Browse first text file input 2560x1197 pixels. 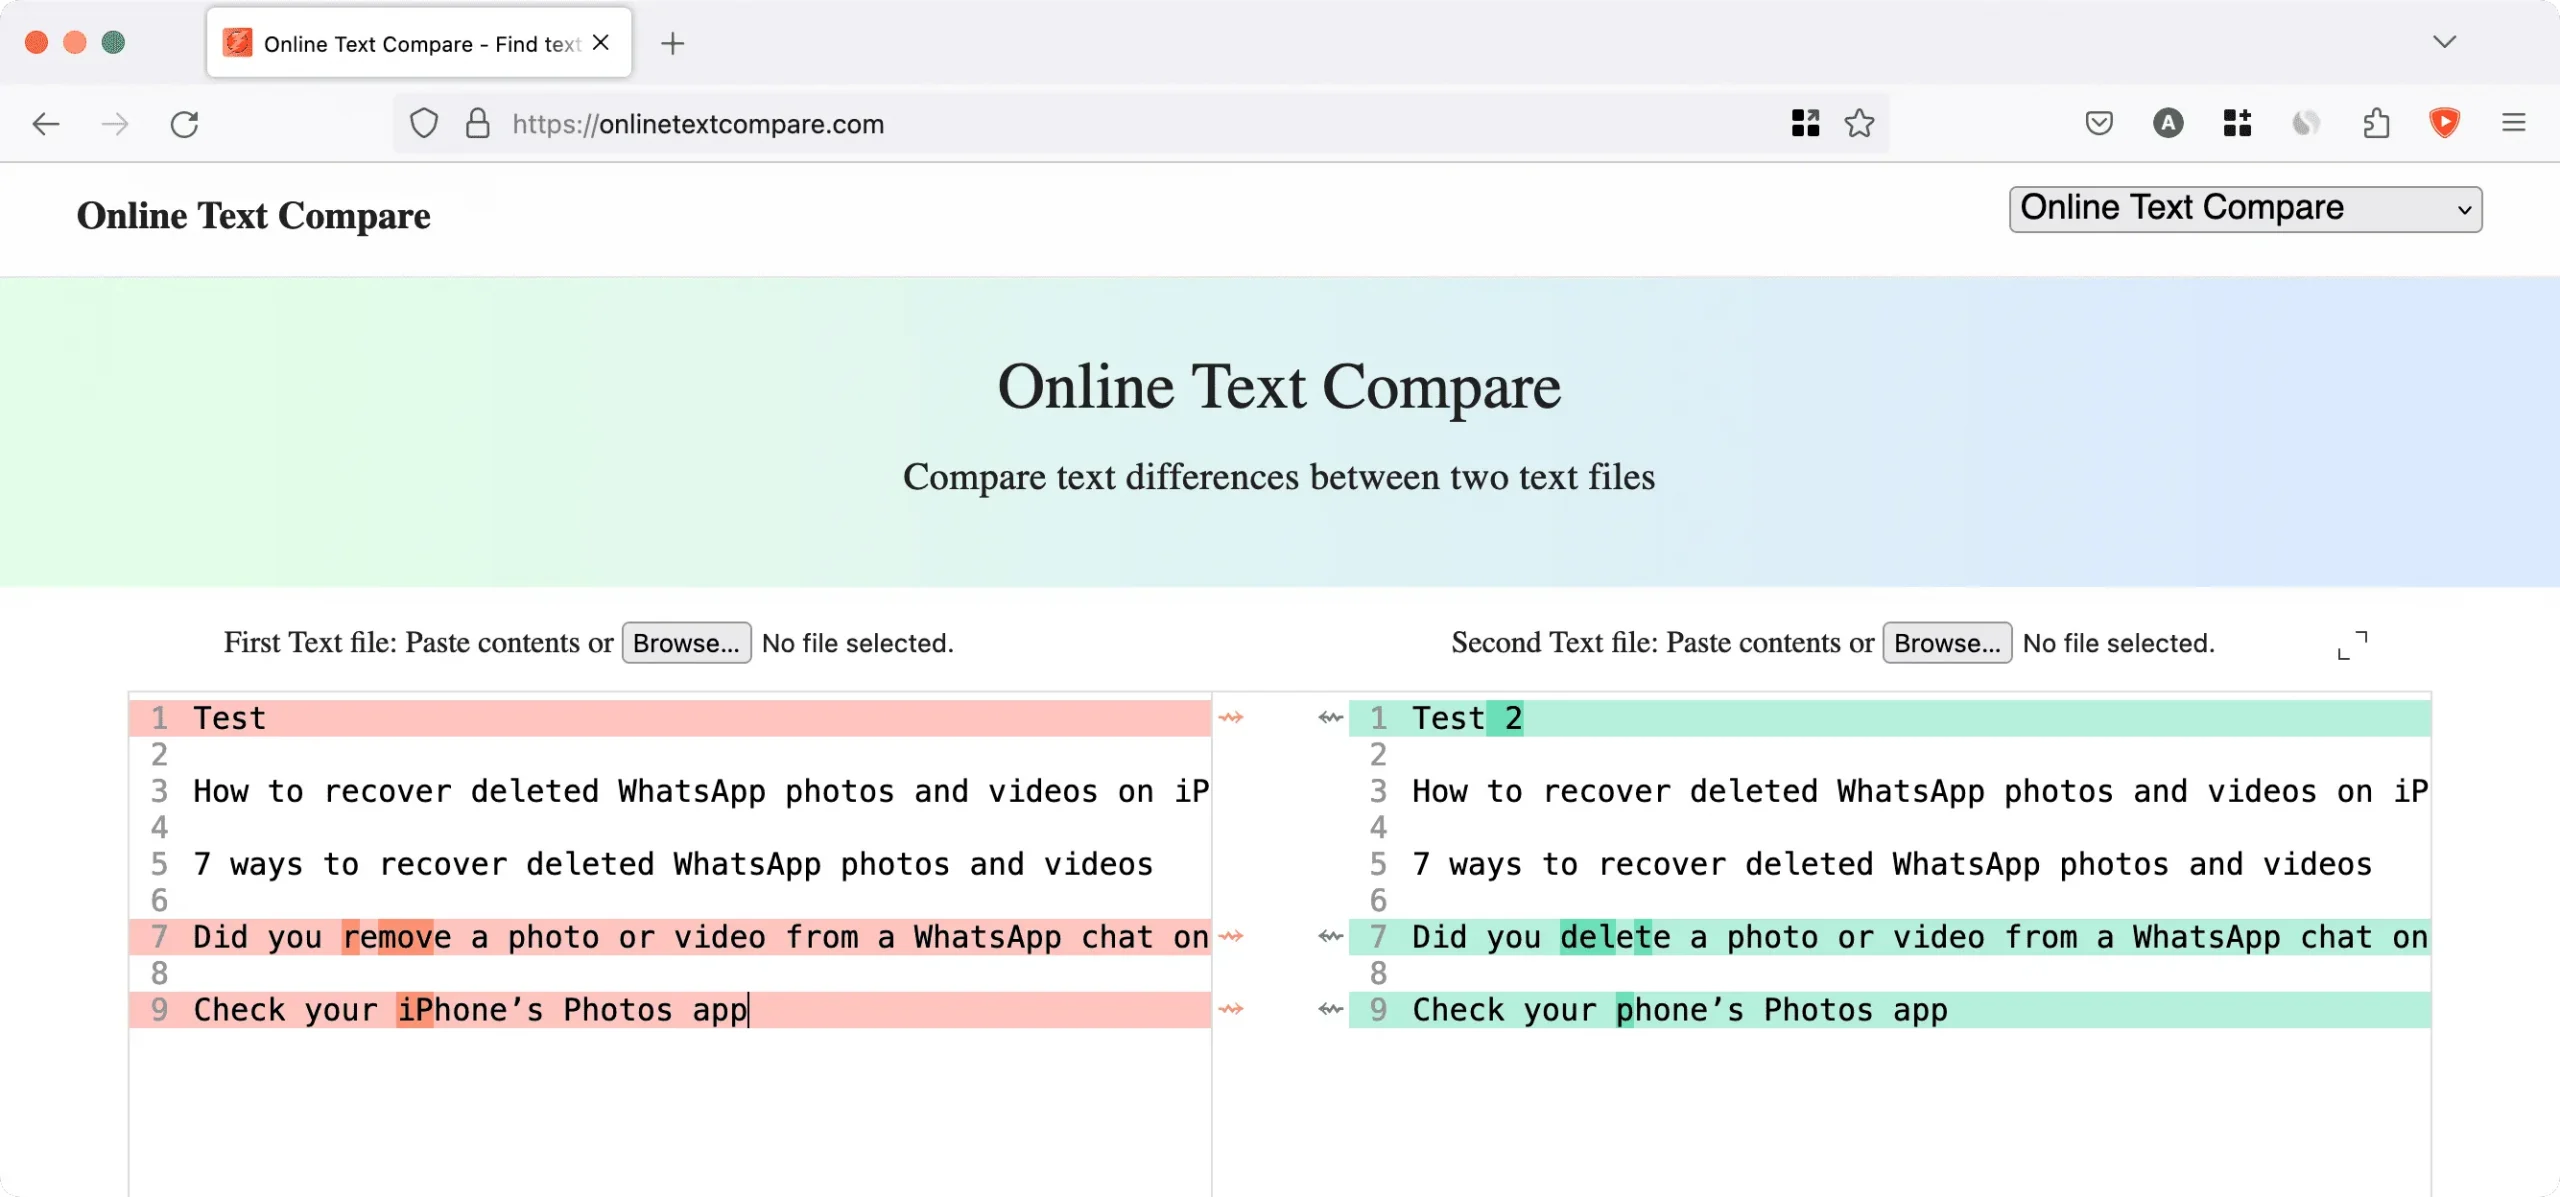pyautogui.click(x=686, y=642)
